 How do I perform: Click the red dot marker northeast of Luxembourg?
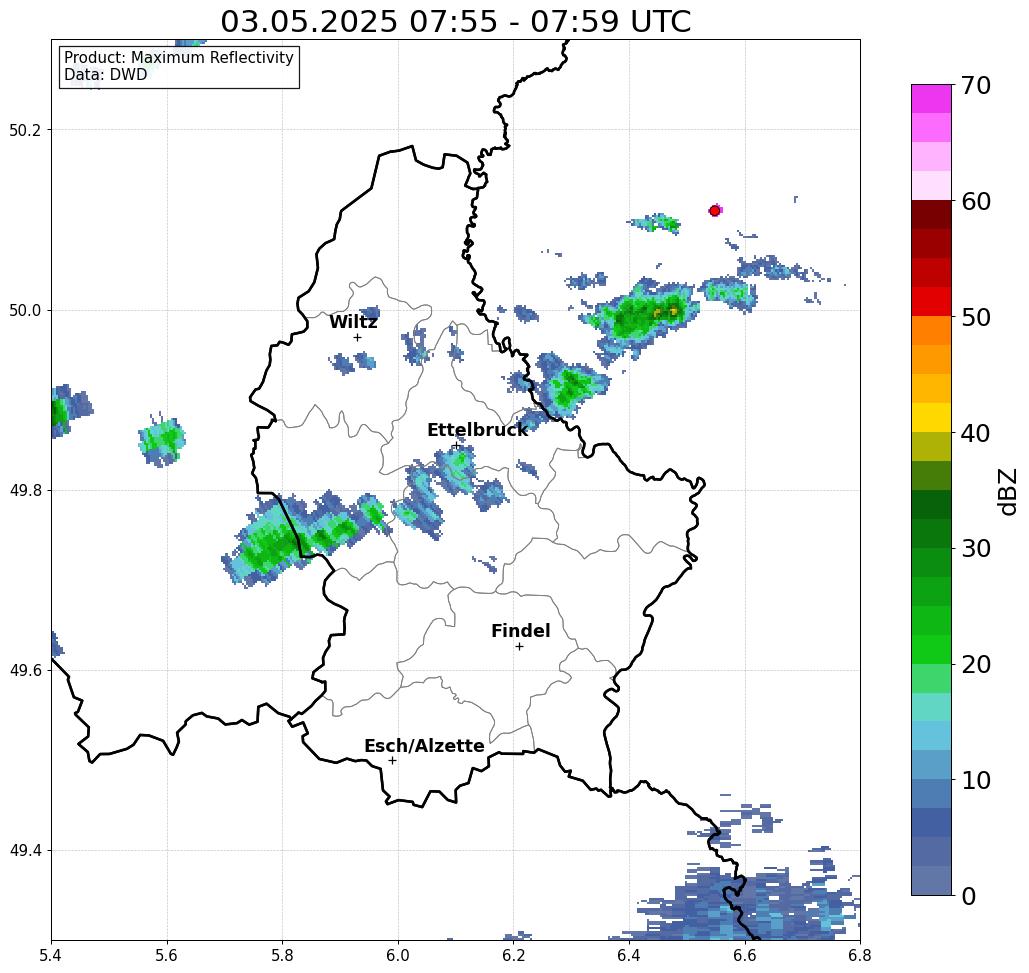pos(715,211)
